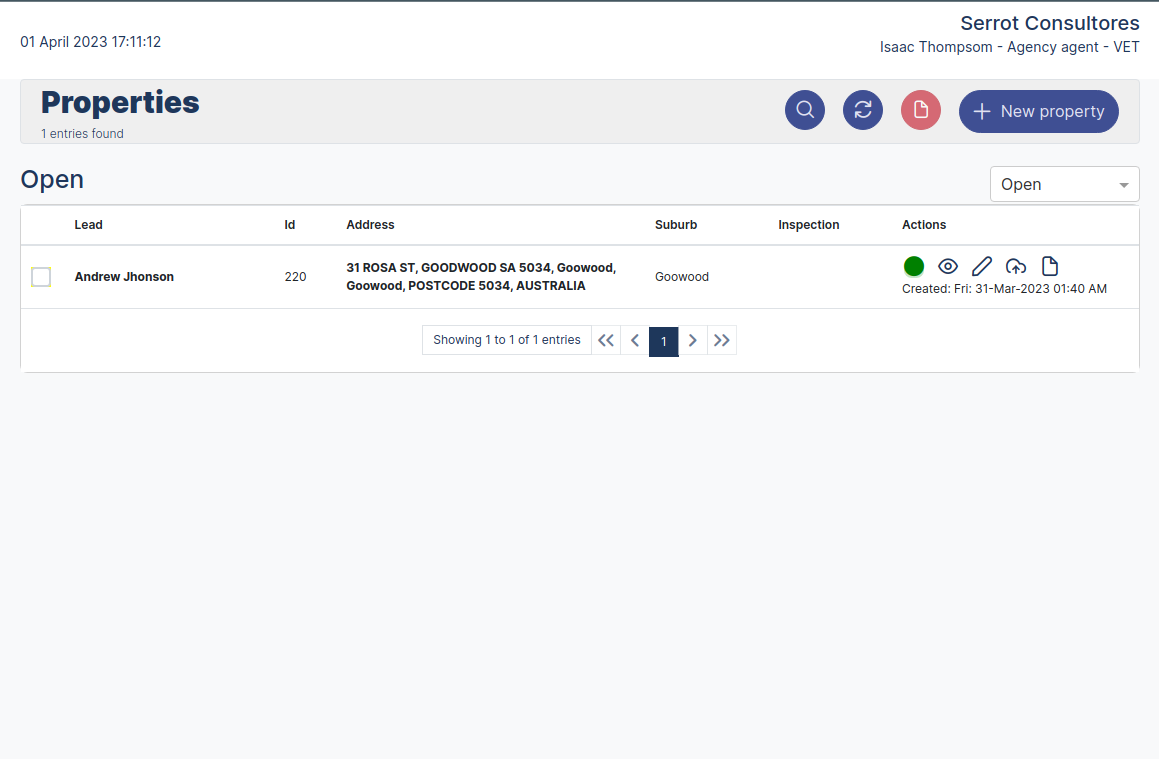This screenshot has height=759, width=1159.
Task: Expand the status selector showing Open
Action: 1064,184
